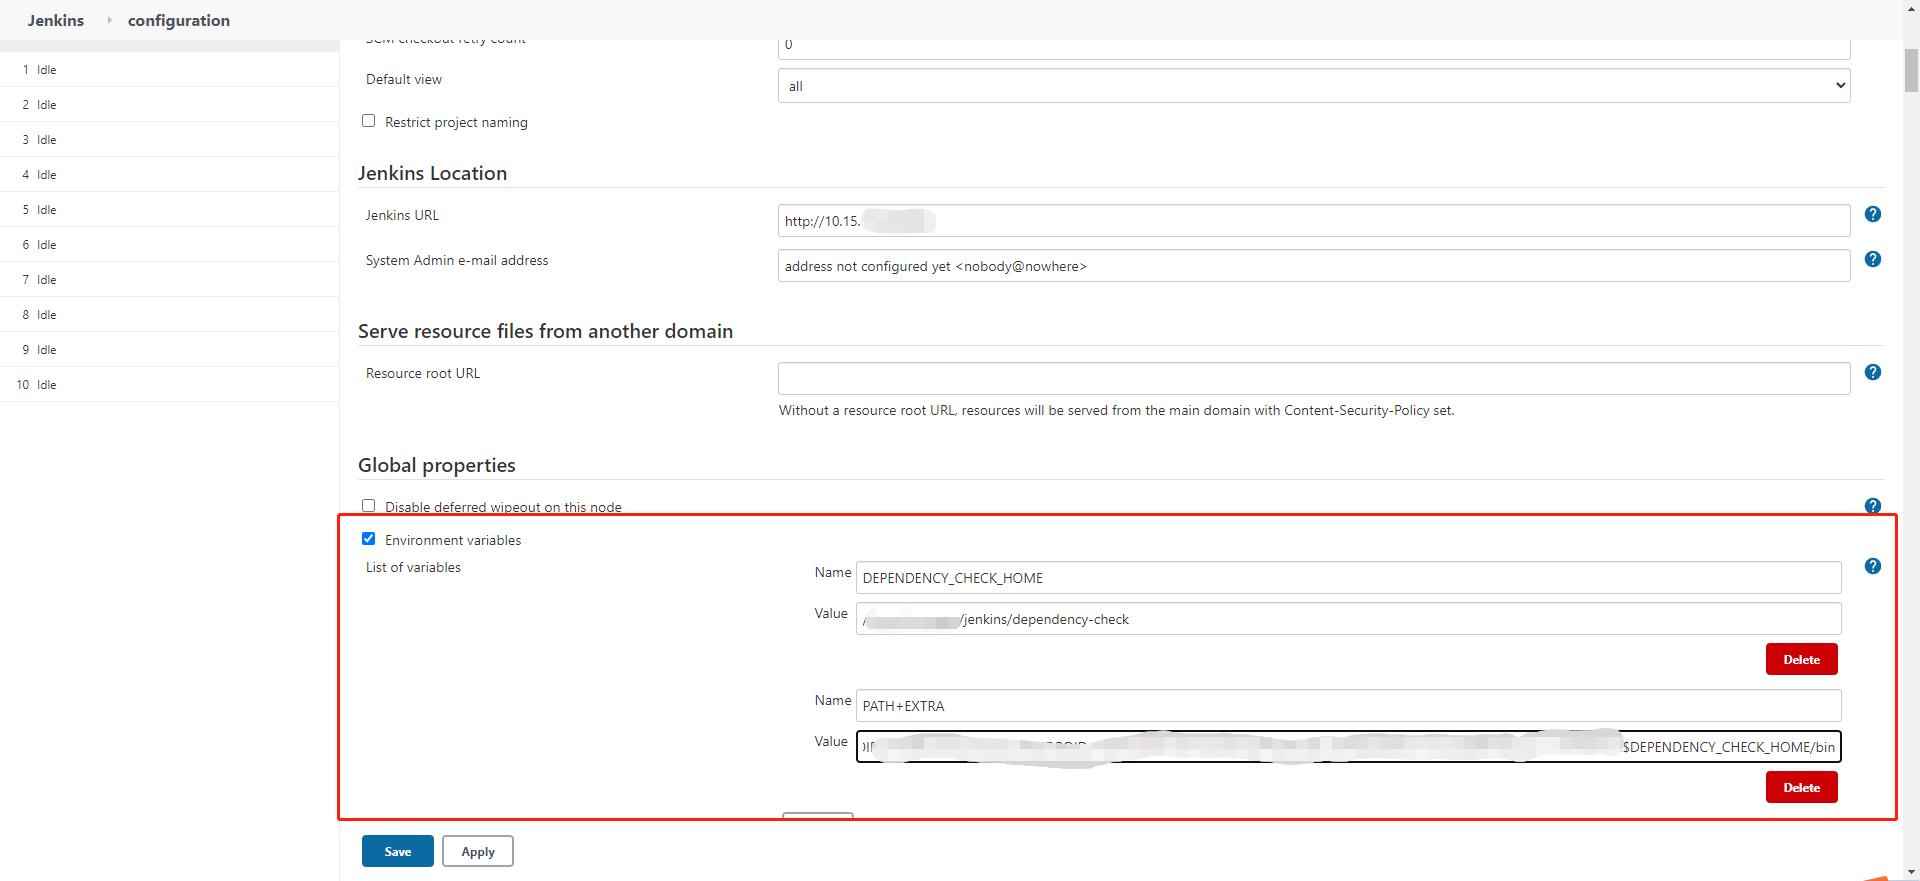Delete the PATH+EXTRA variable
The image size is (1920, 881).
[x=1801, y=787]
